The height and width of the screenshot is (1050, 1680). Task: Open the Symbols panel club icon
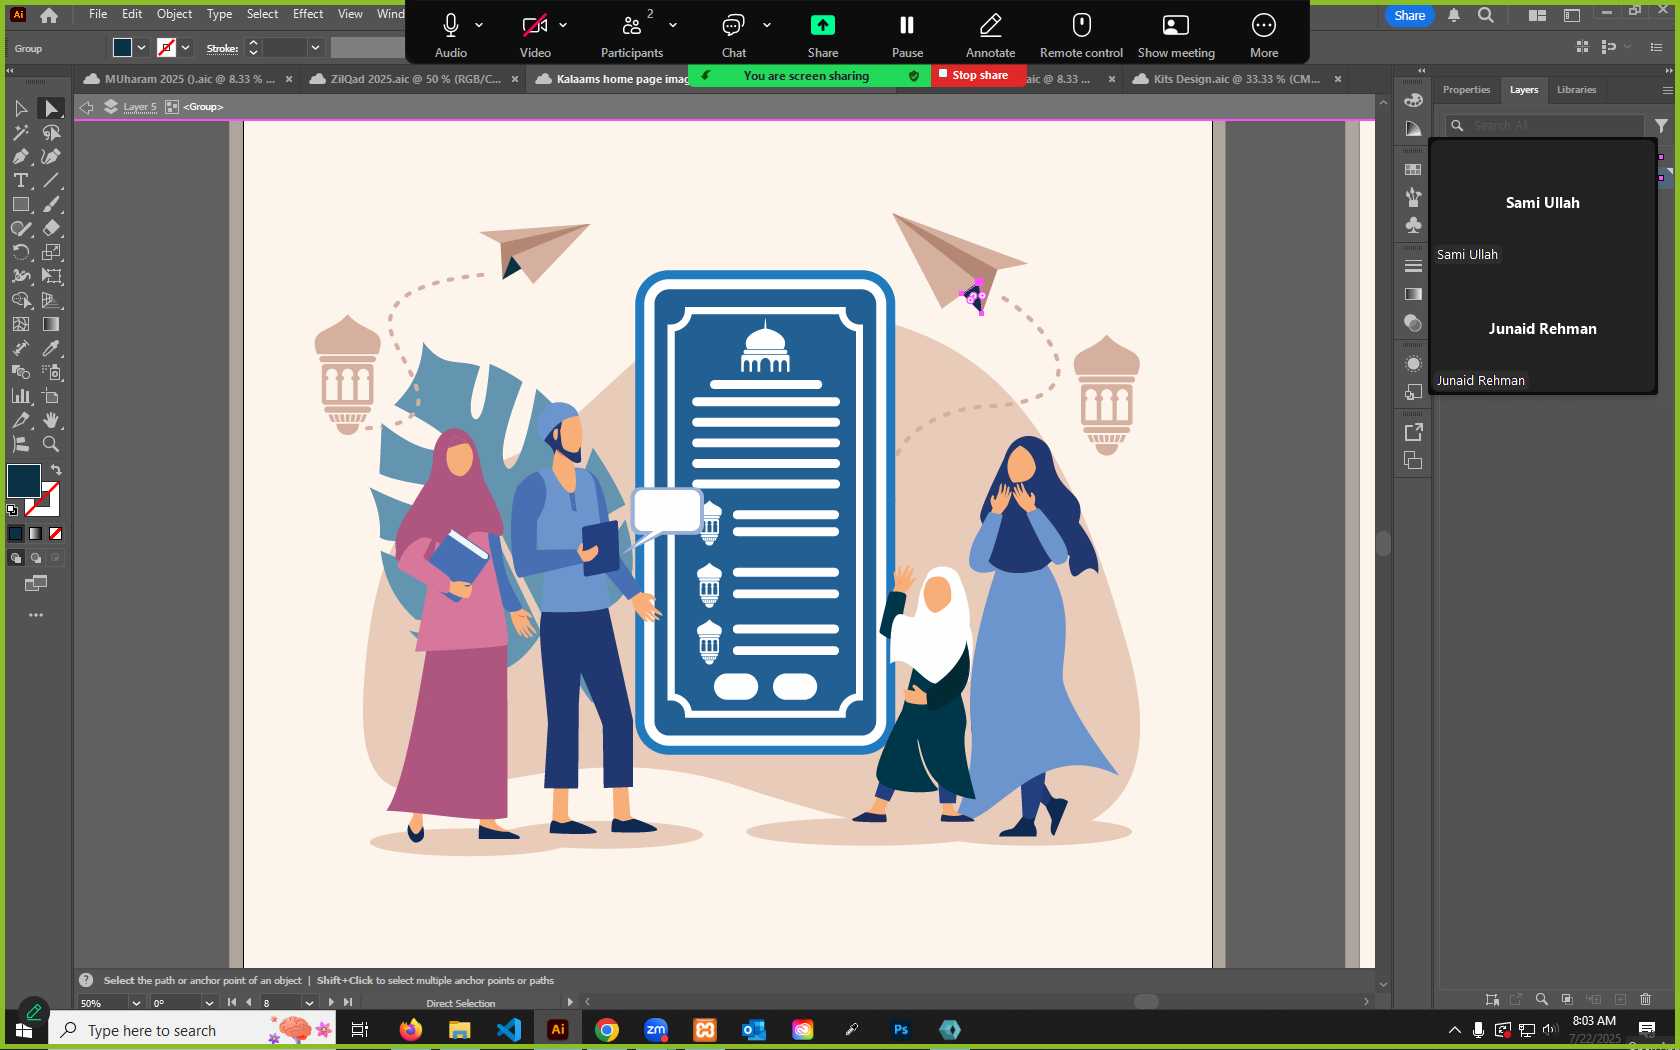pyautogui.click(x=1413, y=225)
